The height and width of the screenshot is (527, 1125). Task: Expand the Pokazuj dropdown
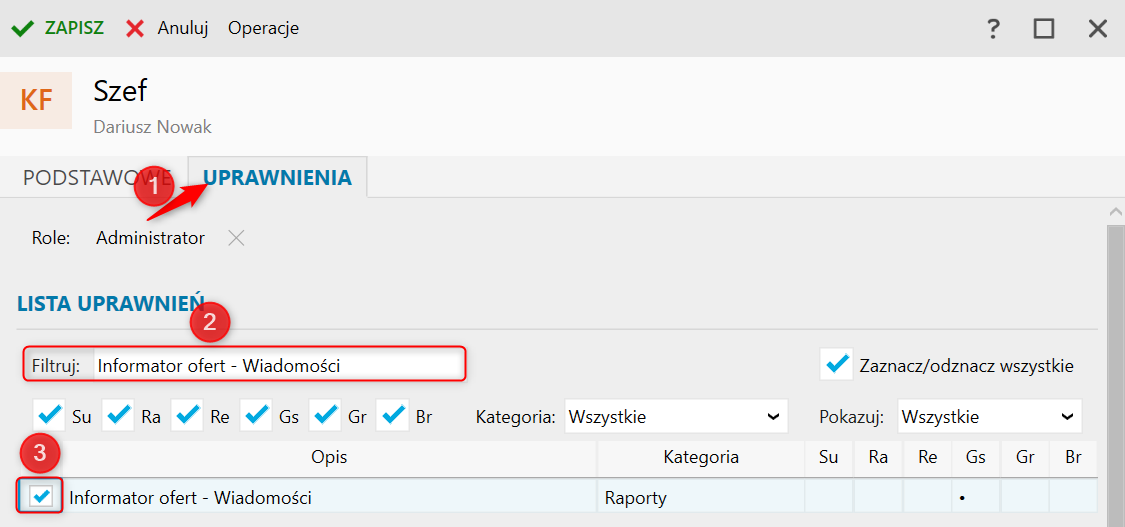click(x=989, y=416)
